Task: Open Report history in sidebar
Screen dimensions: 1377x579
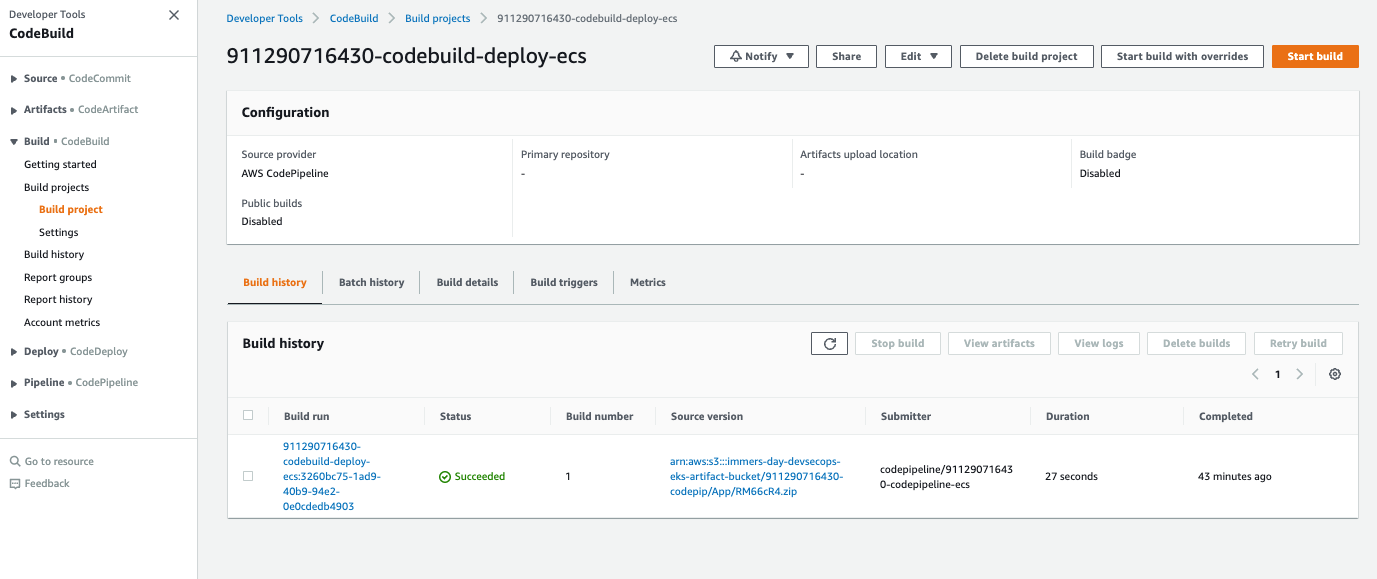Action: pyautogui.click(x=58, y=299)
